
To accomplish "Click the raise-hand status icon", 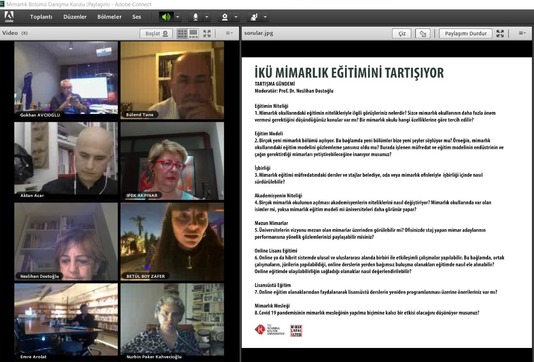I will click(x=254, y=17).
